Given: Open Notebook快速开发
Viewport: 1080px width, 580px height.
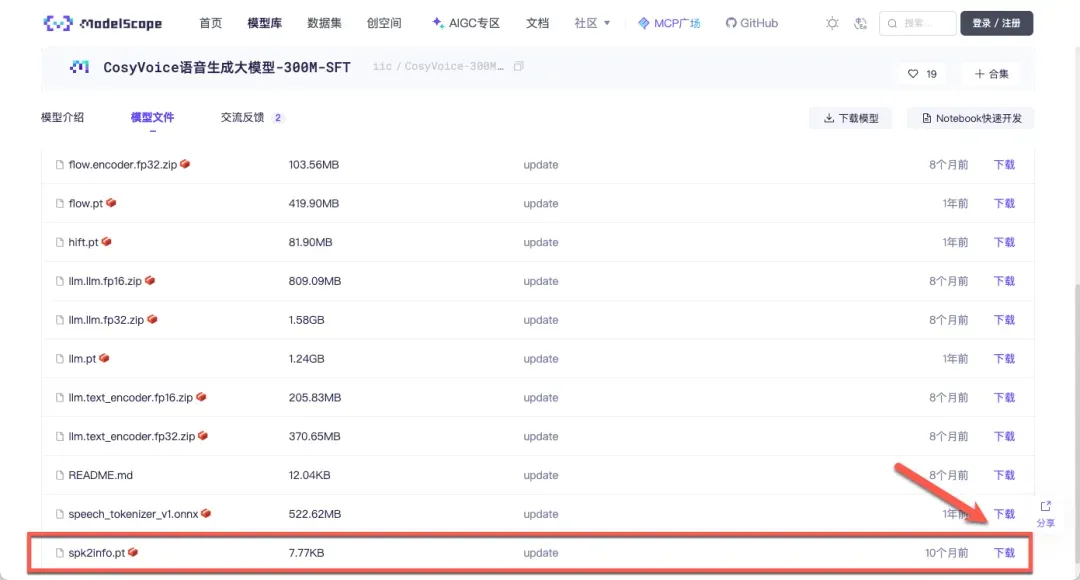Looking at the screenshot, I should click(971, 118).
